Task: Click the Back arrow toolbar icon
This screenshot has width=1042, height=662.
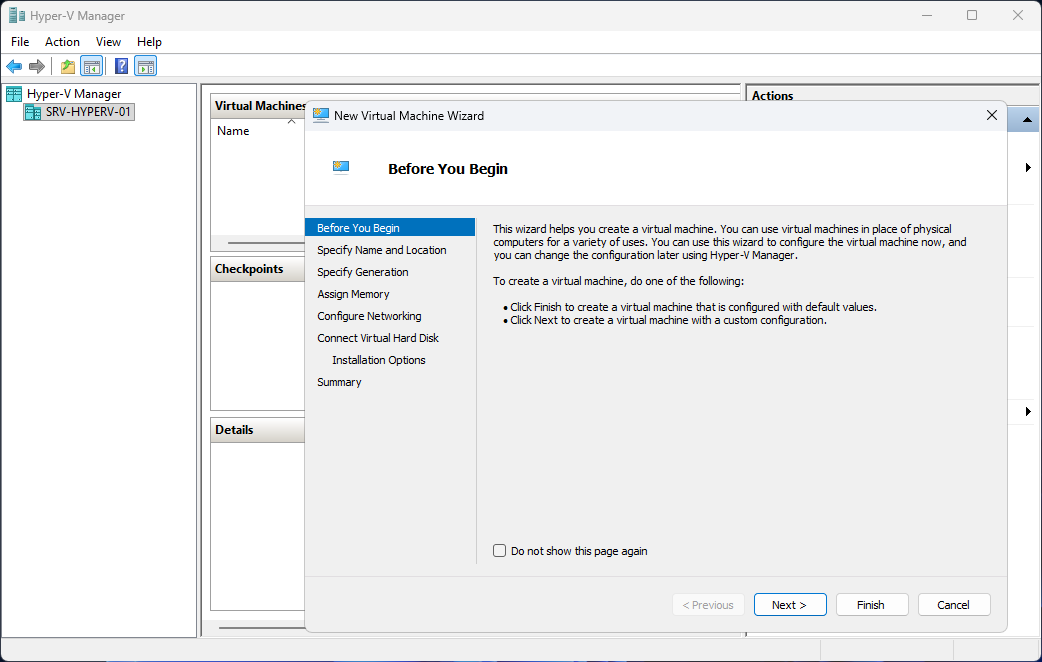Action: [14, 67]
